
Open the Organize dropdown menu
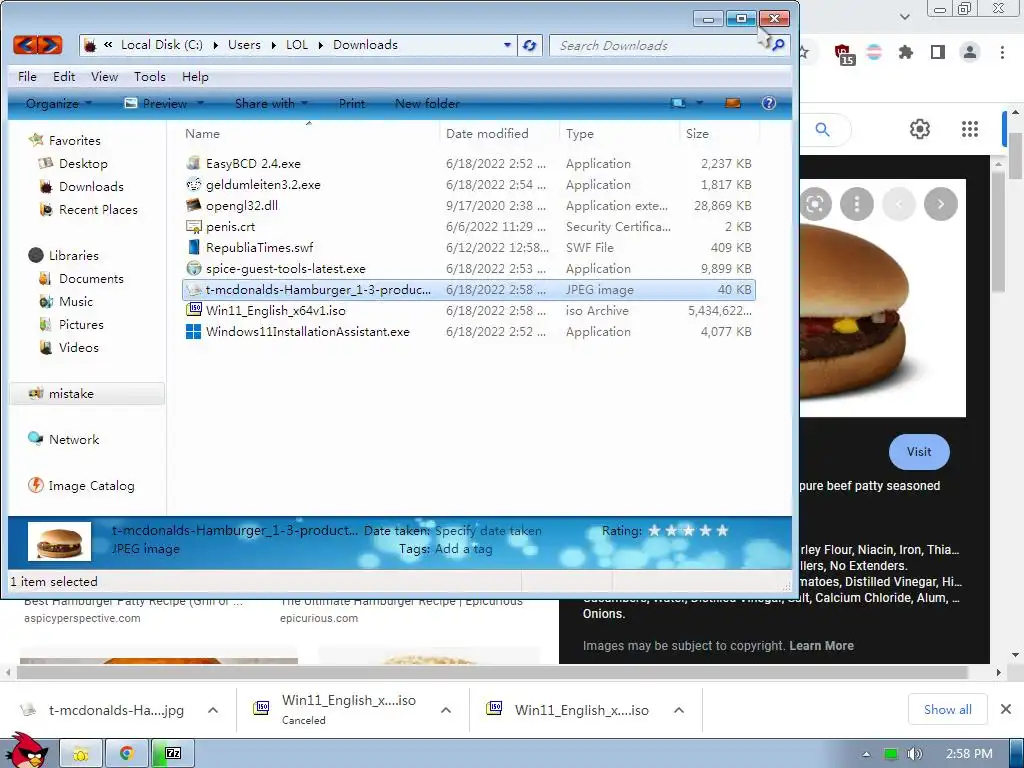point(59,103)
